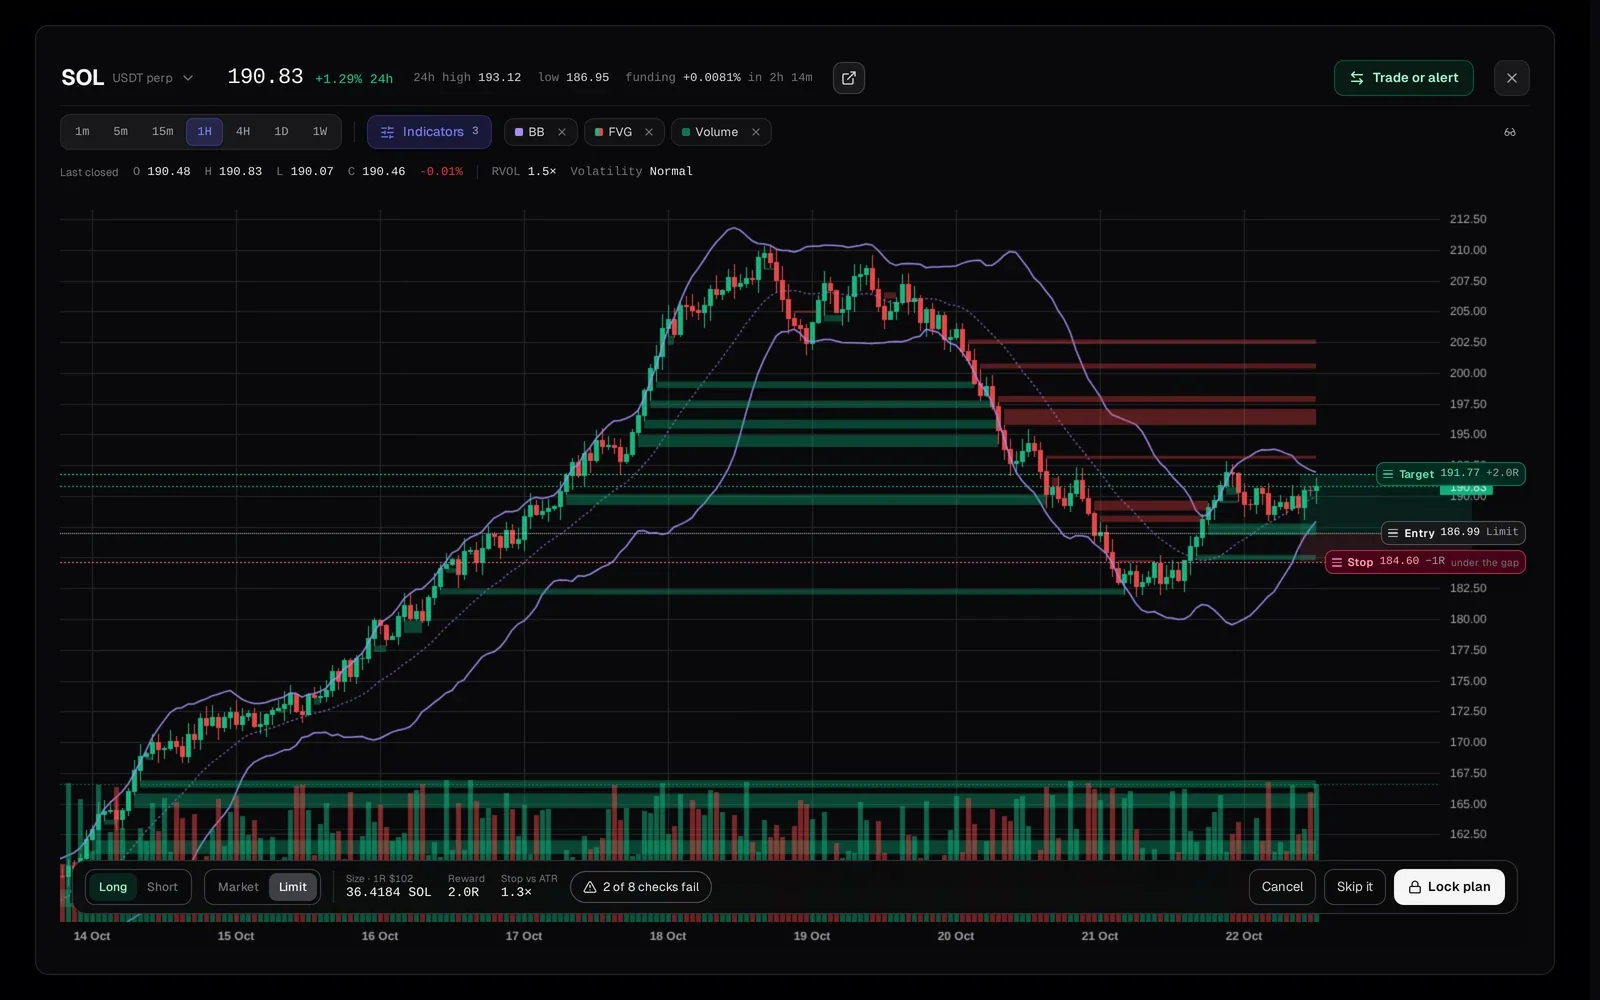Click the 36.4184 SOL size value
The image size is (1600, 1000).
(x=388, y=892)
